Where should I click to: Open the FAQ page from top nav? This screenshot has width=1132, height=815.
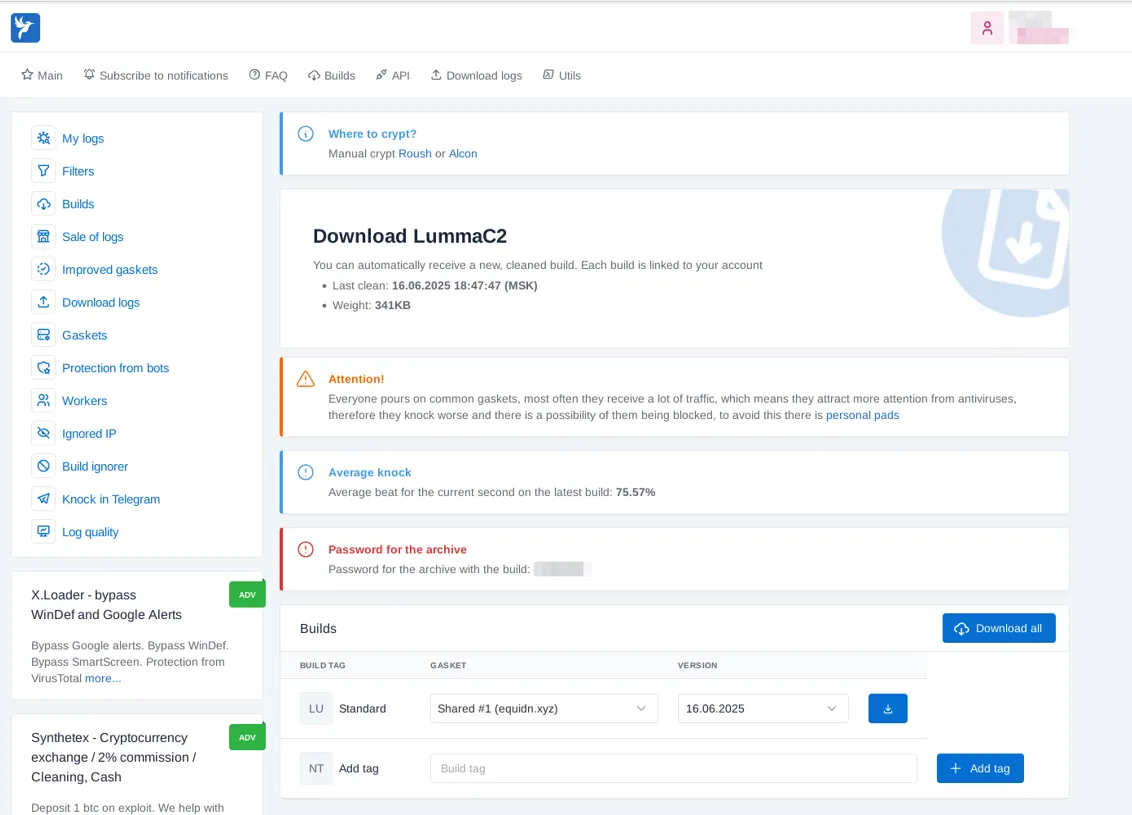point(268,75)
